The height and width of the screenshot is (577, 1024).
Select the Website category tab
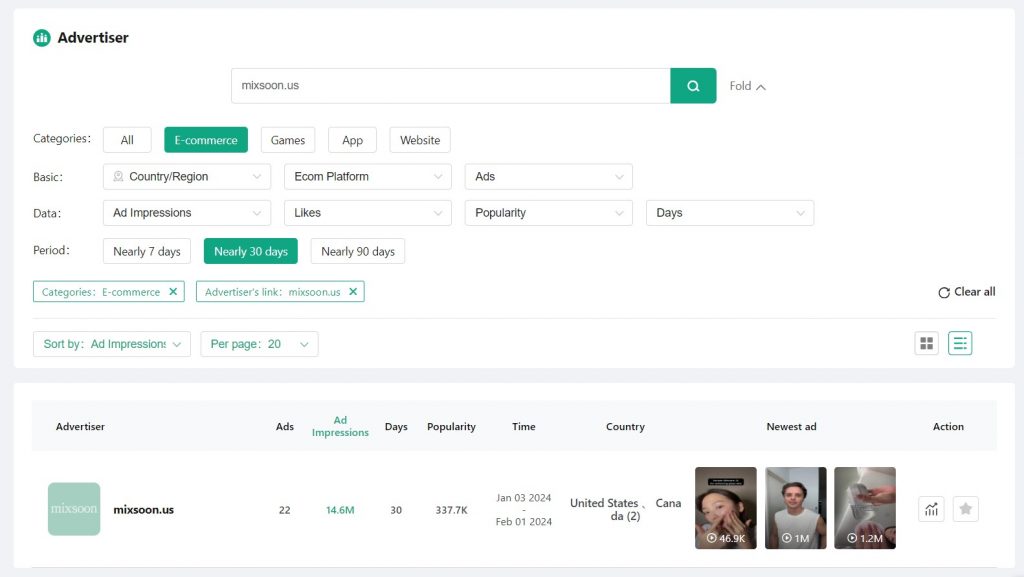pyautogui.click(x=419, y=139)
